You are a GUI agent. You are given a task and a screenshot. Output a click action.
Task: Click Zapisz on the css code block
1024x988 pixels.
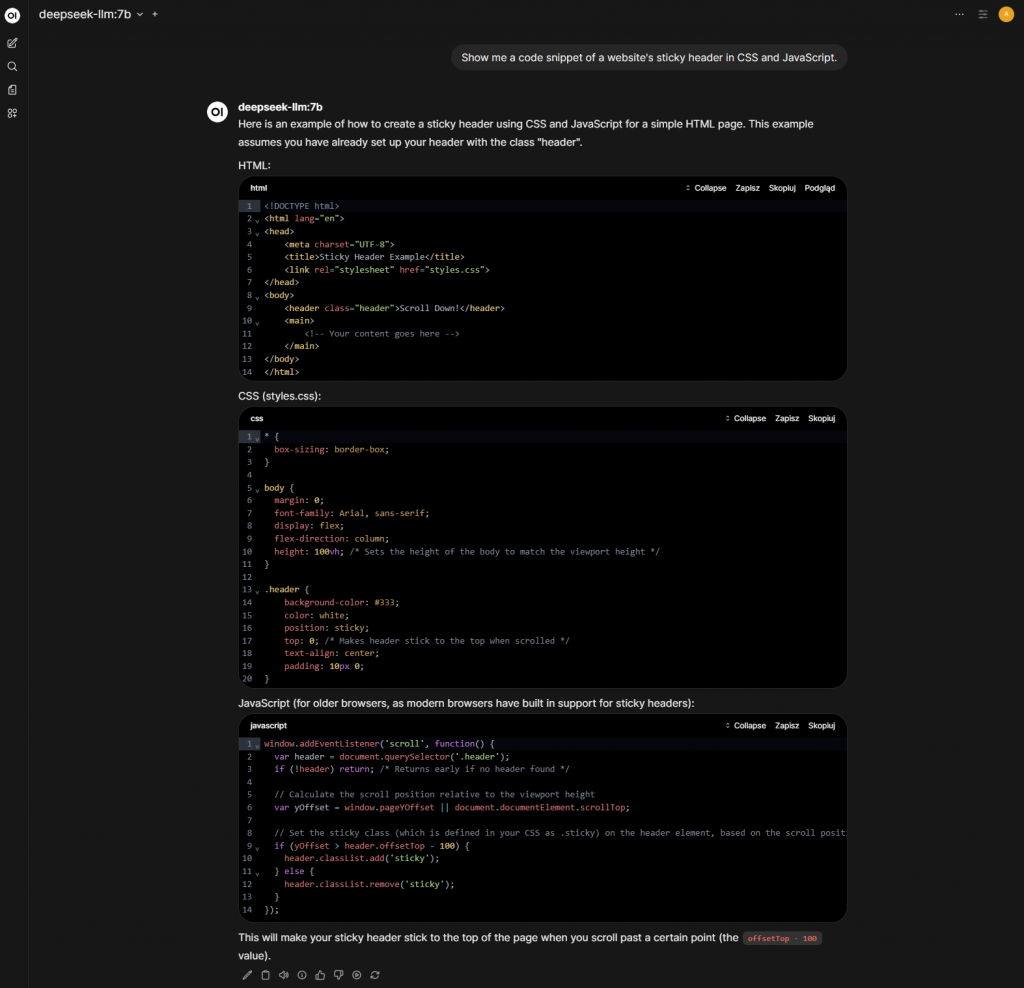787,418
